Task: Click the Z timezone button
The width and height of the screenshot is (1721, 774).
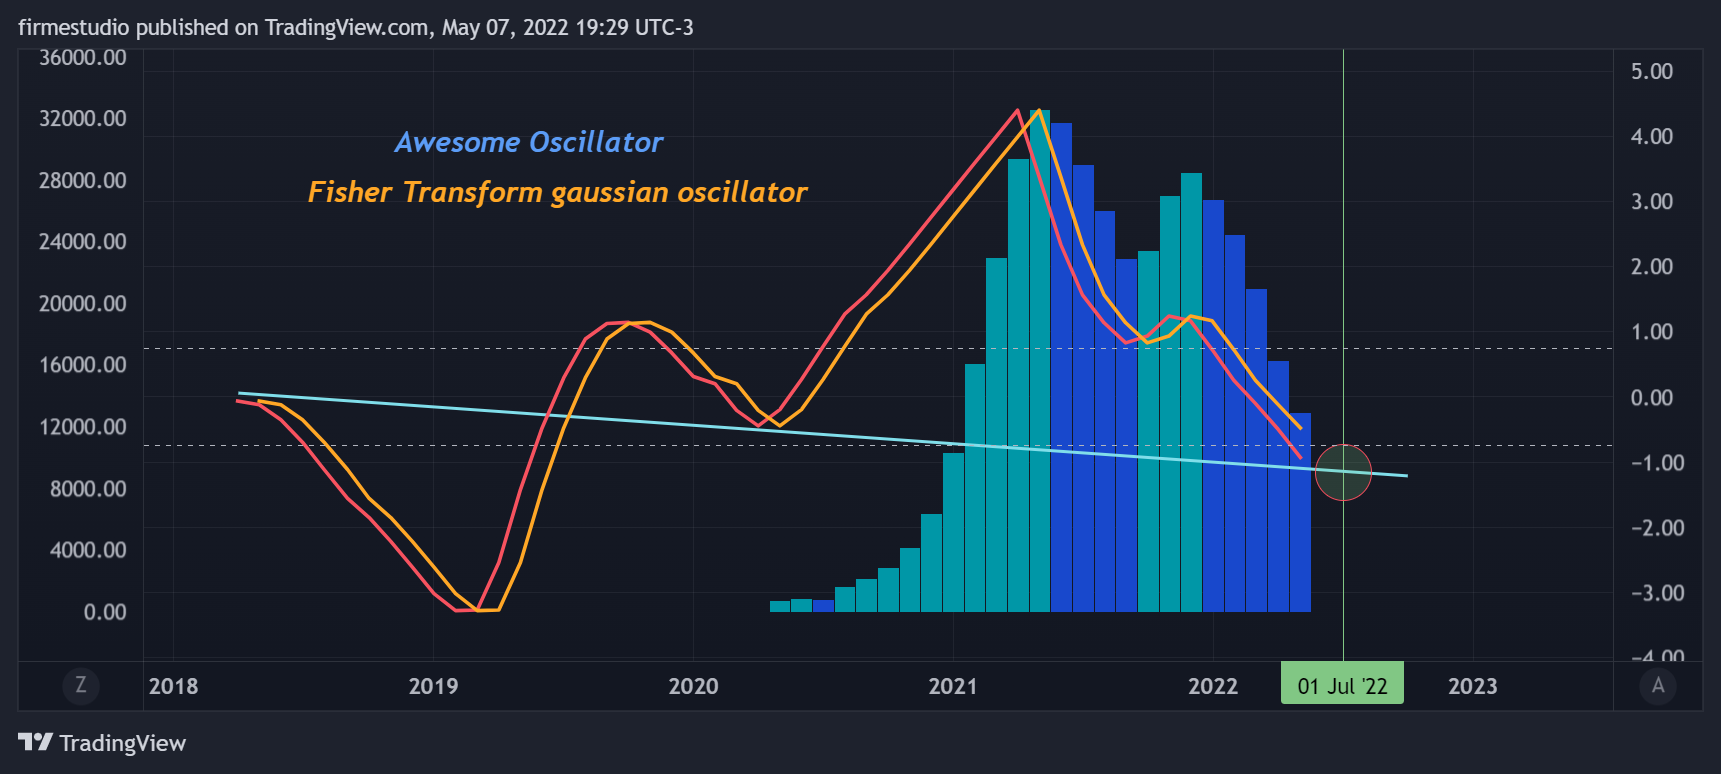Action: [x=81, y=685]
